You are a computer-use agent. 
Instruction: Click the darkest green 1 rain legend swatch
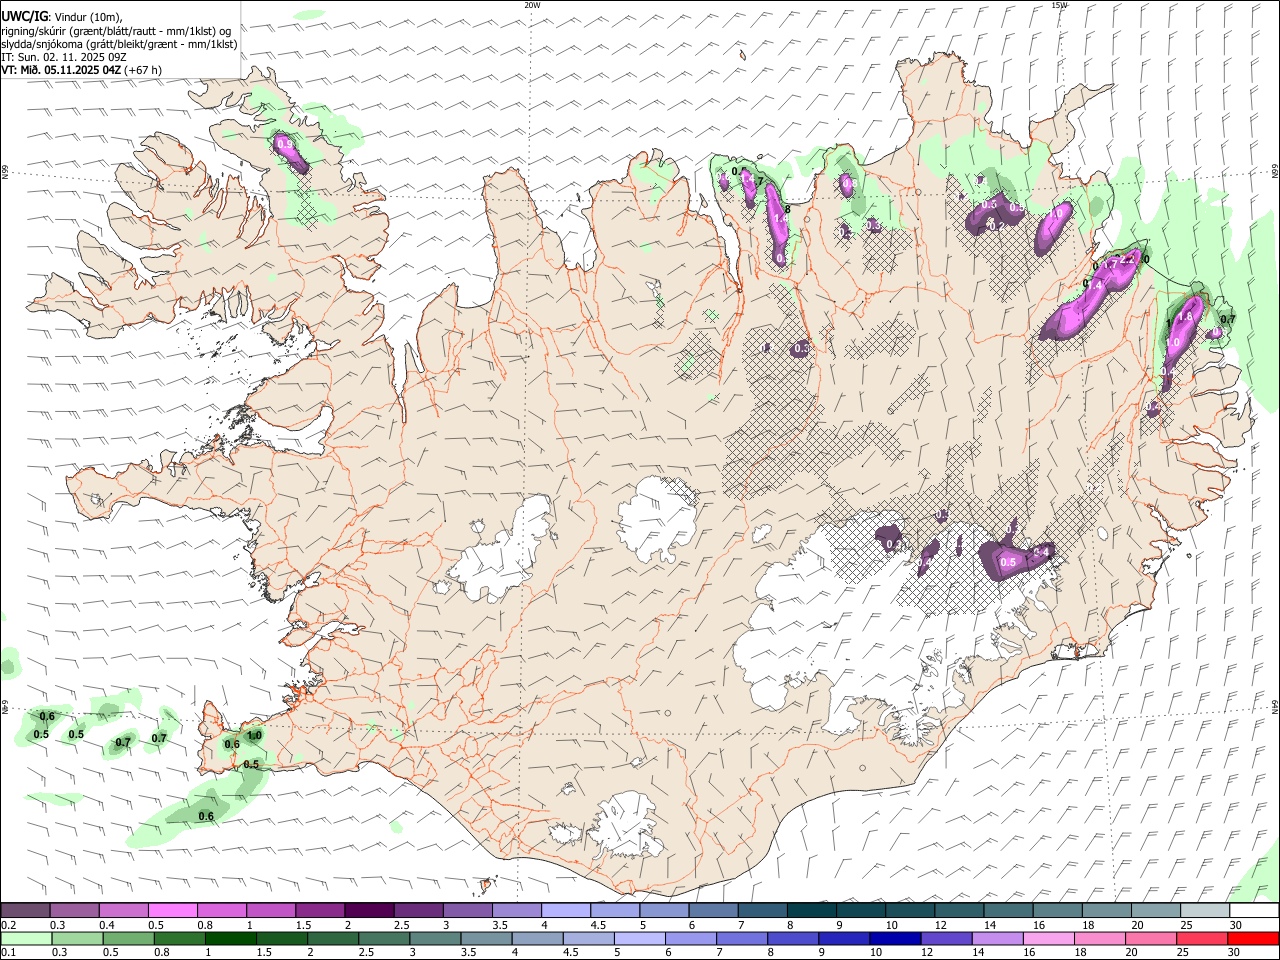(231, 938)
